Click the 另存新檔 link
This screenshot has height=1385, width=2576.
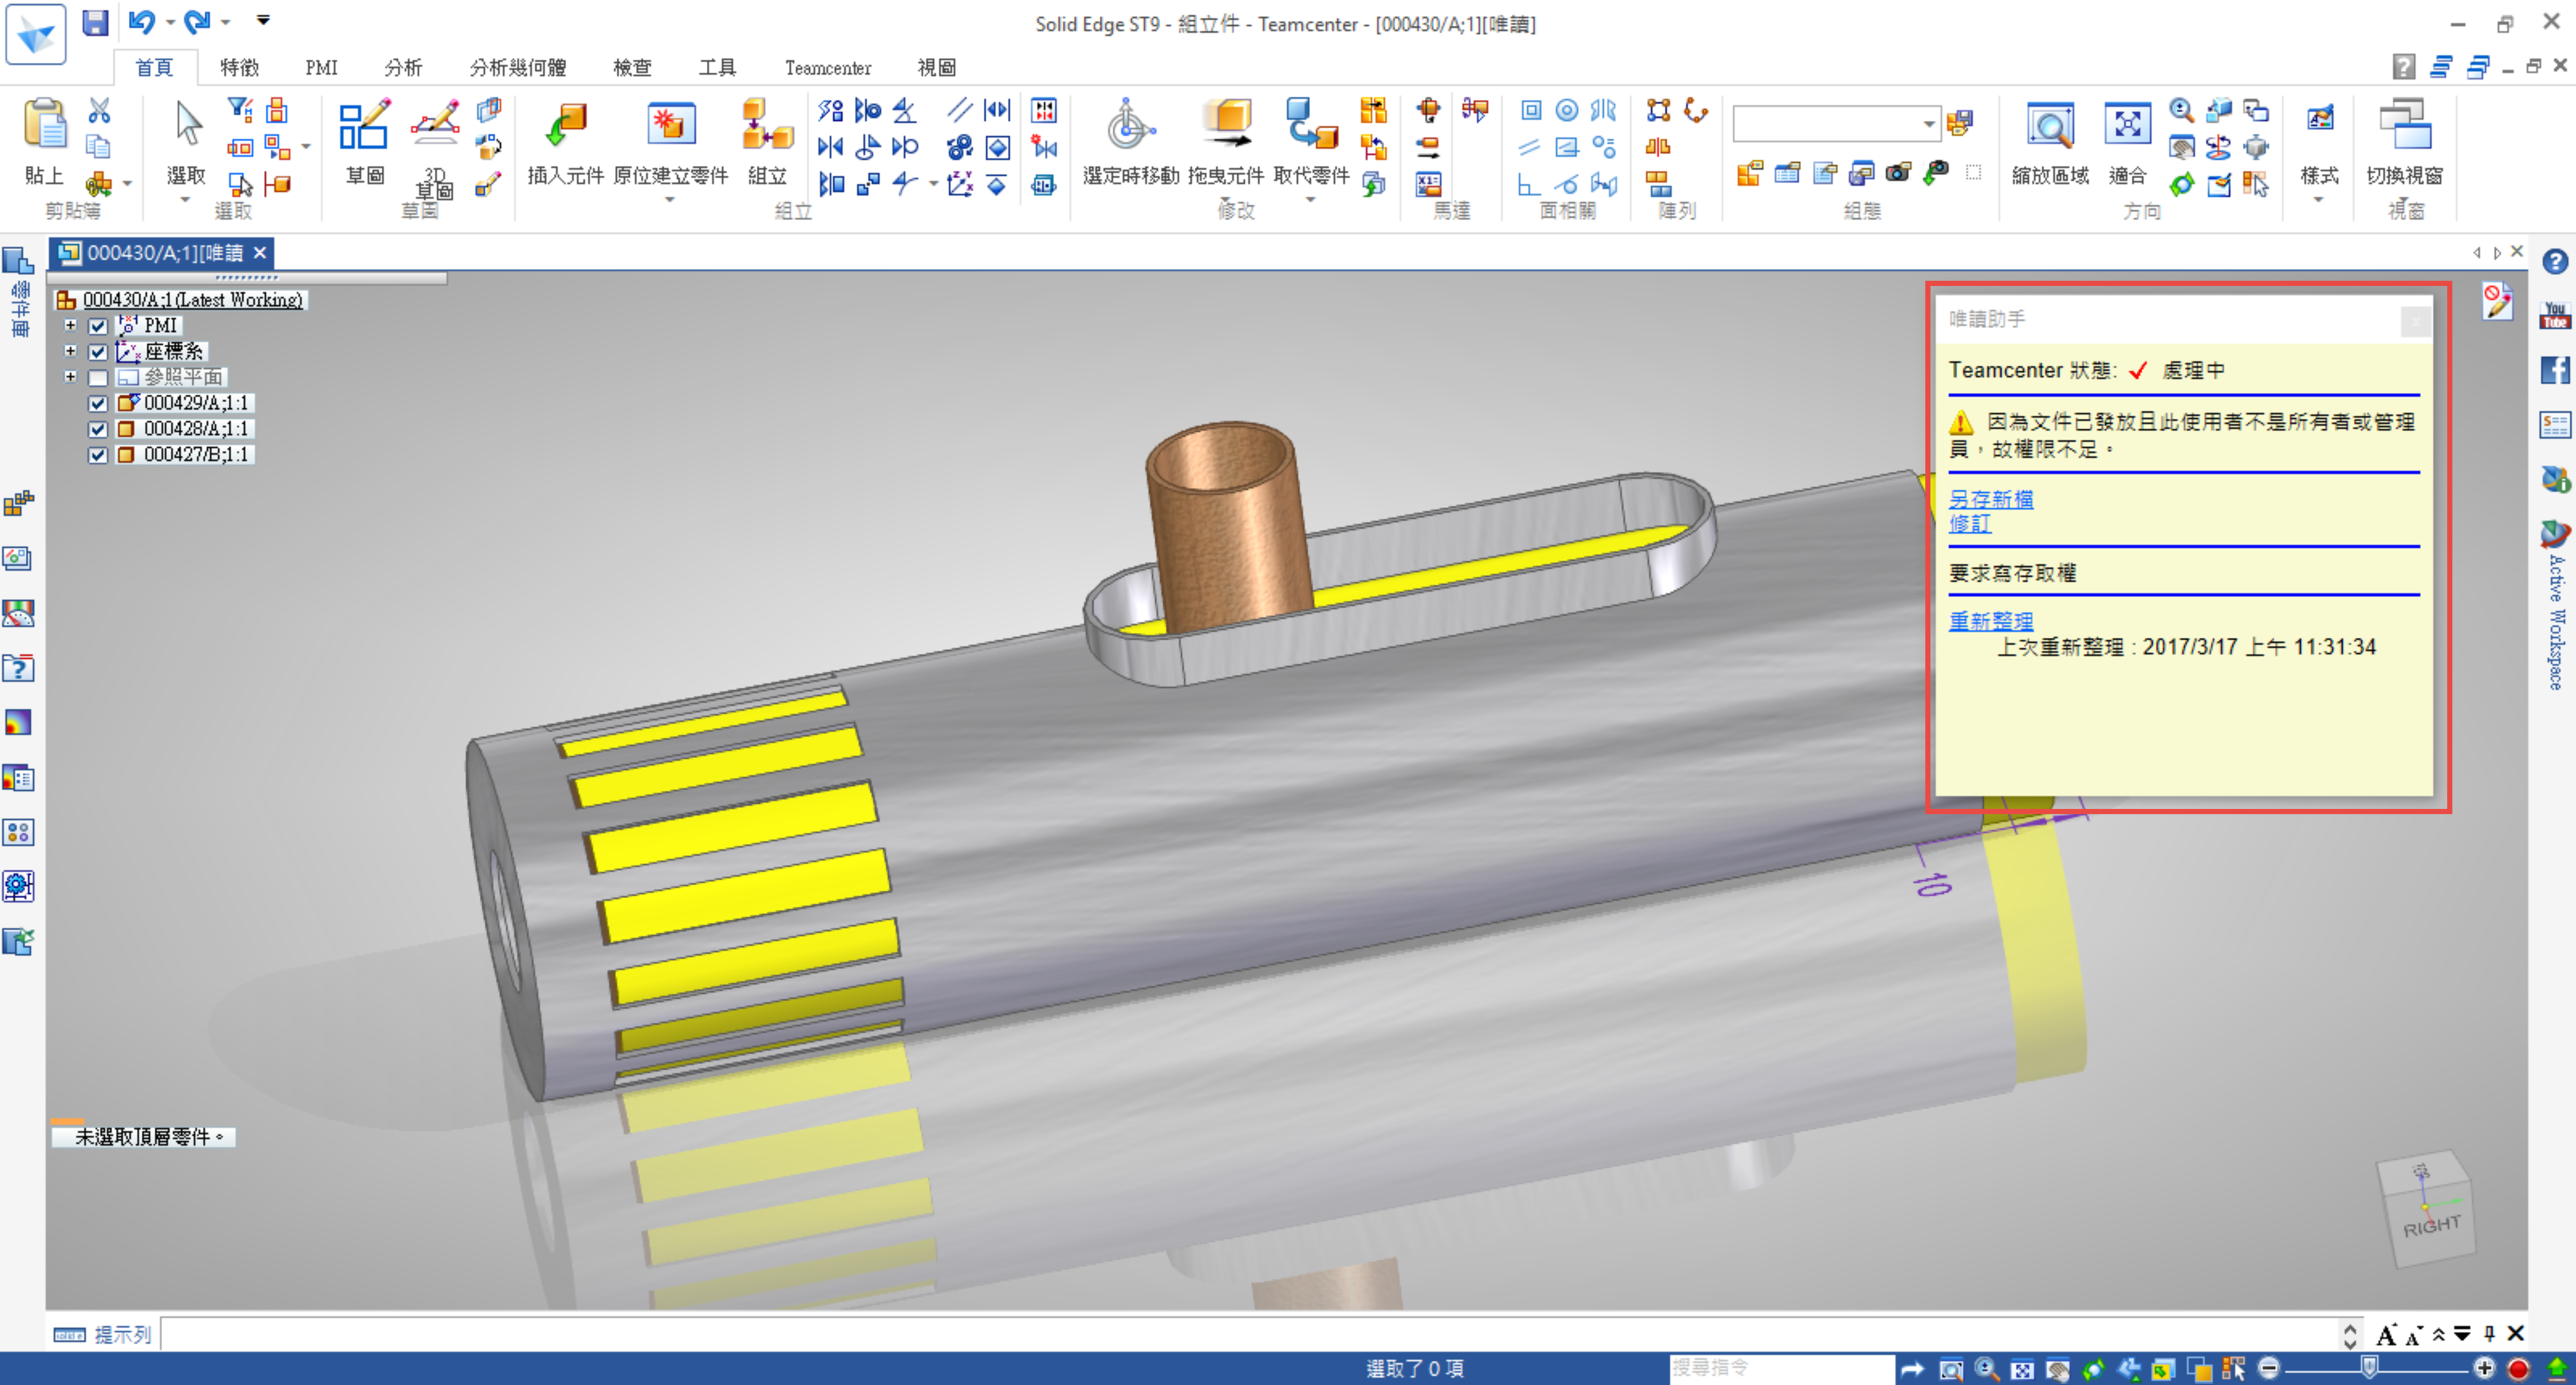[x=1991, y=499]
